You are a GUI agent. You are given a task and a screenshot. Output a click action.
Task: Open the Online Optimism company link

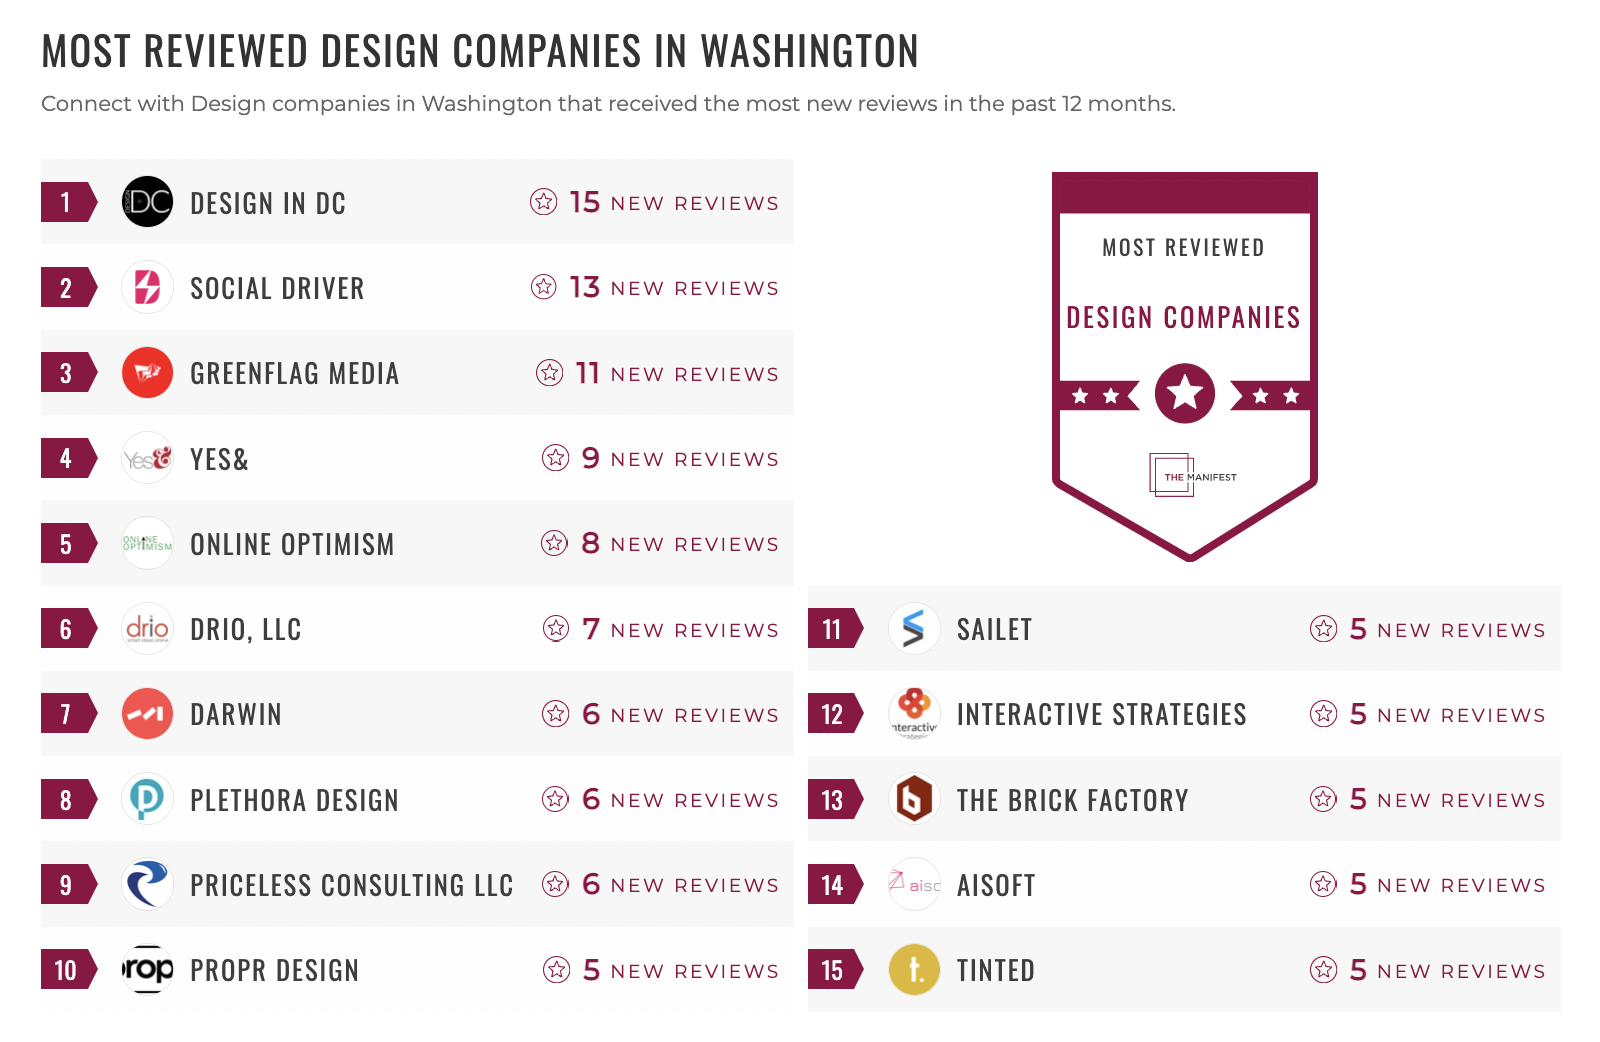[292, 544]
